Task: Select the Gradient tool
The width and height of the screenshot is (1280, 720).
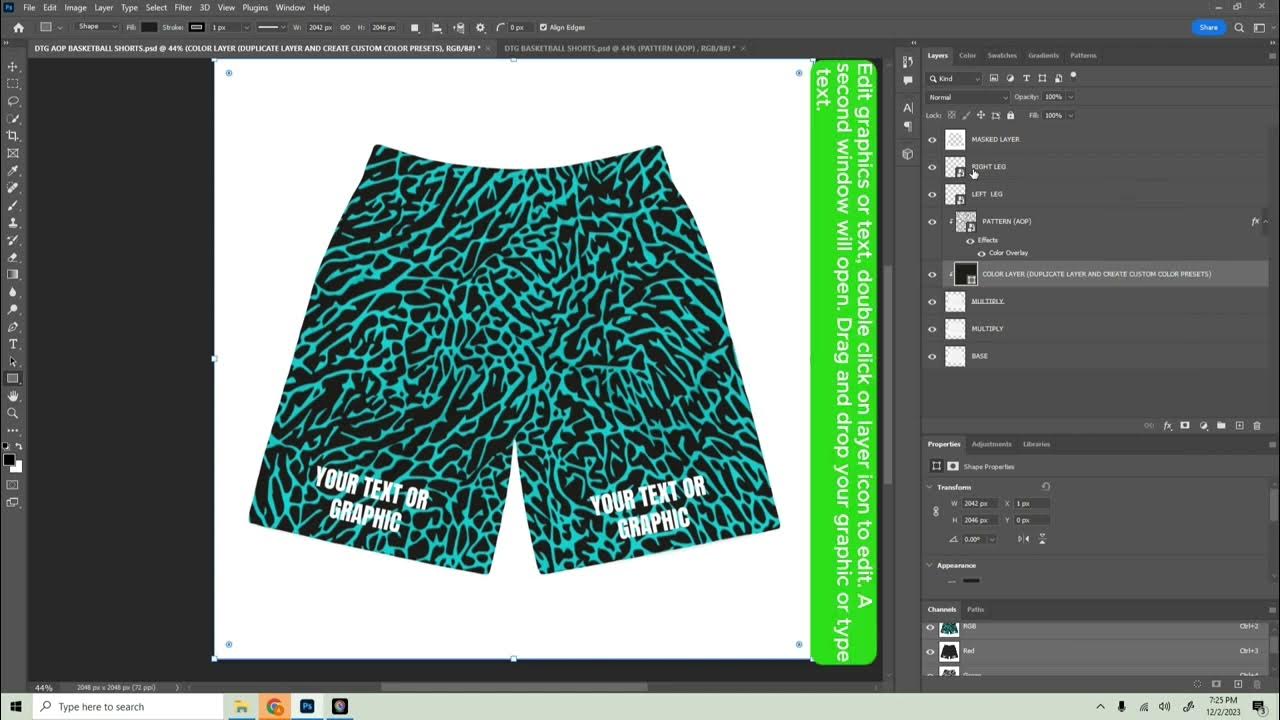Action: [x=13, y=274]
